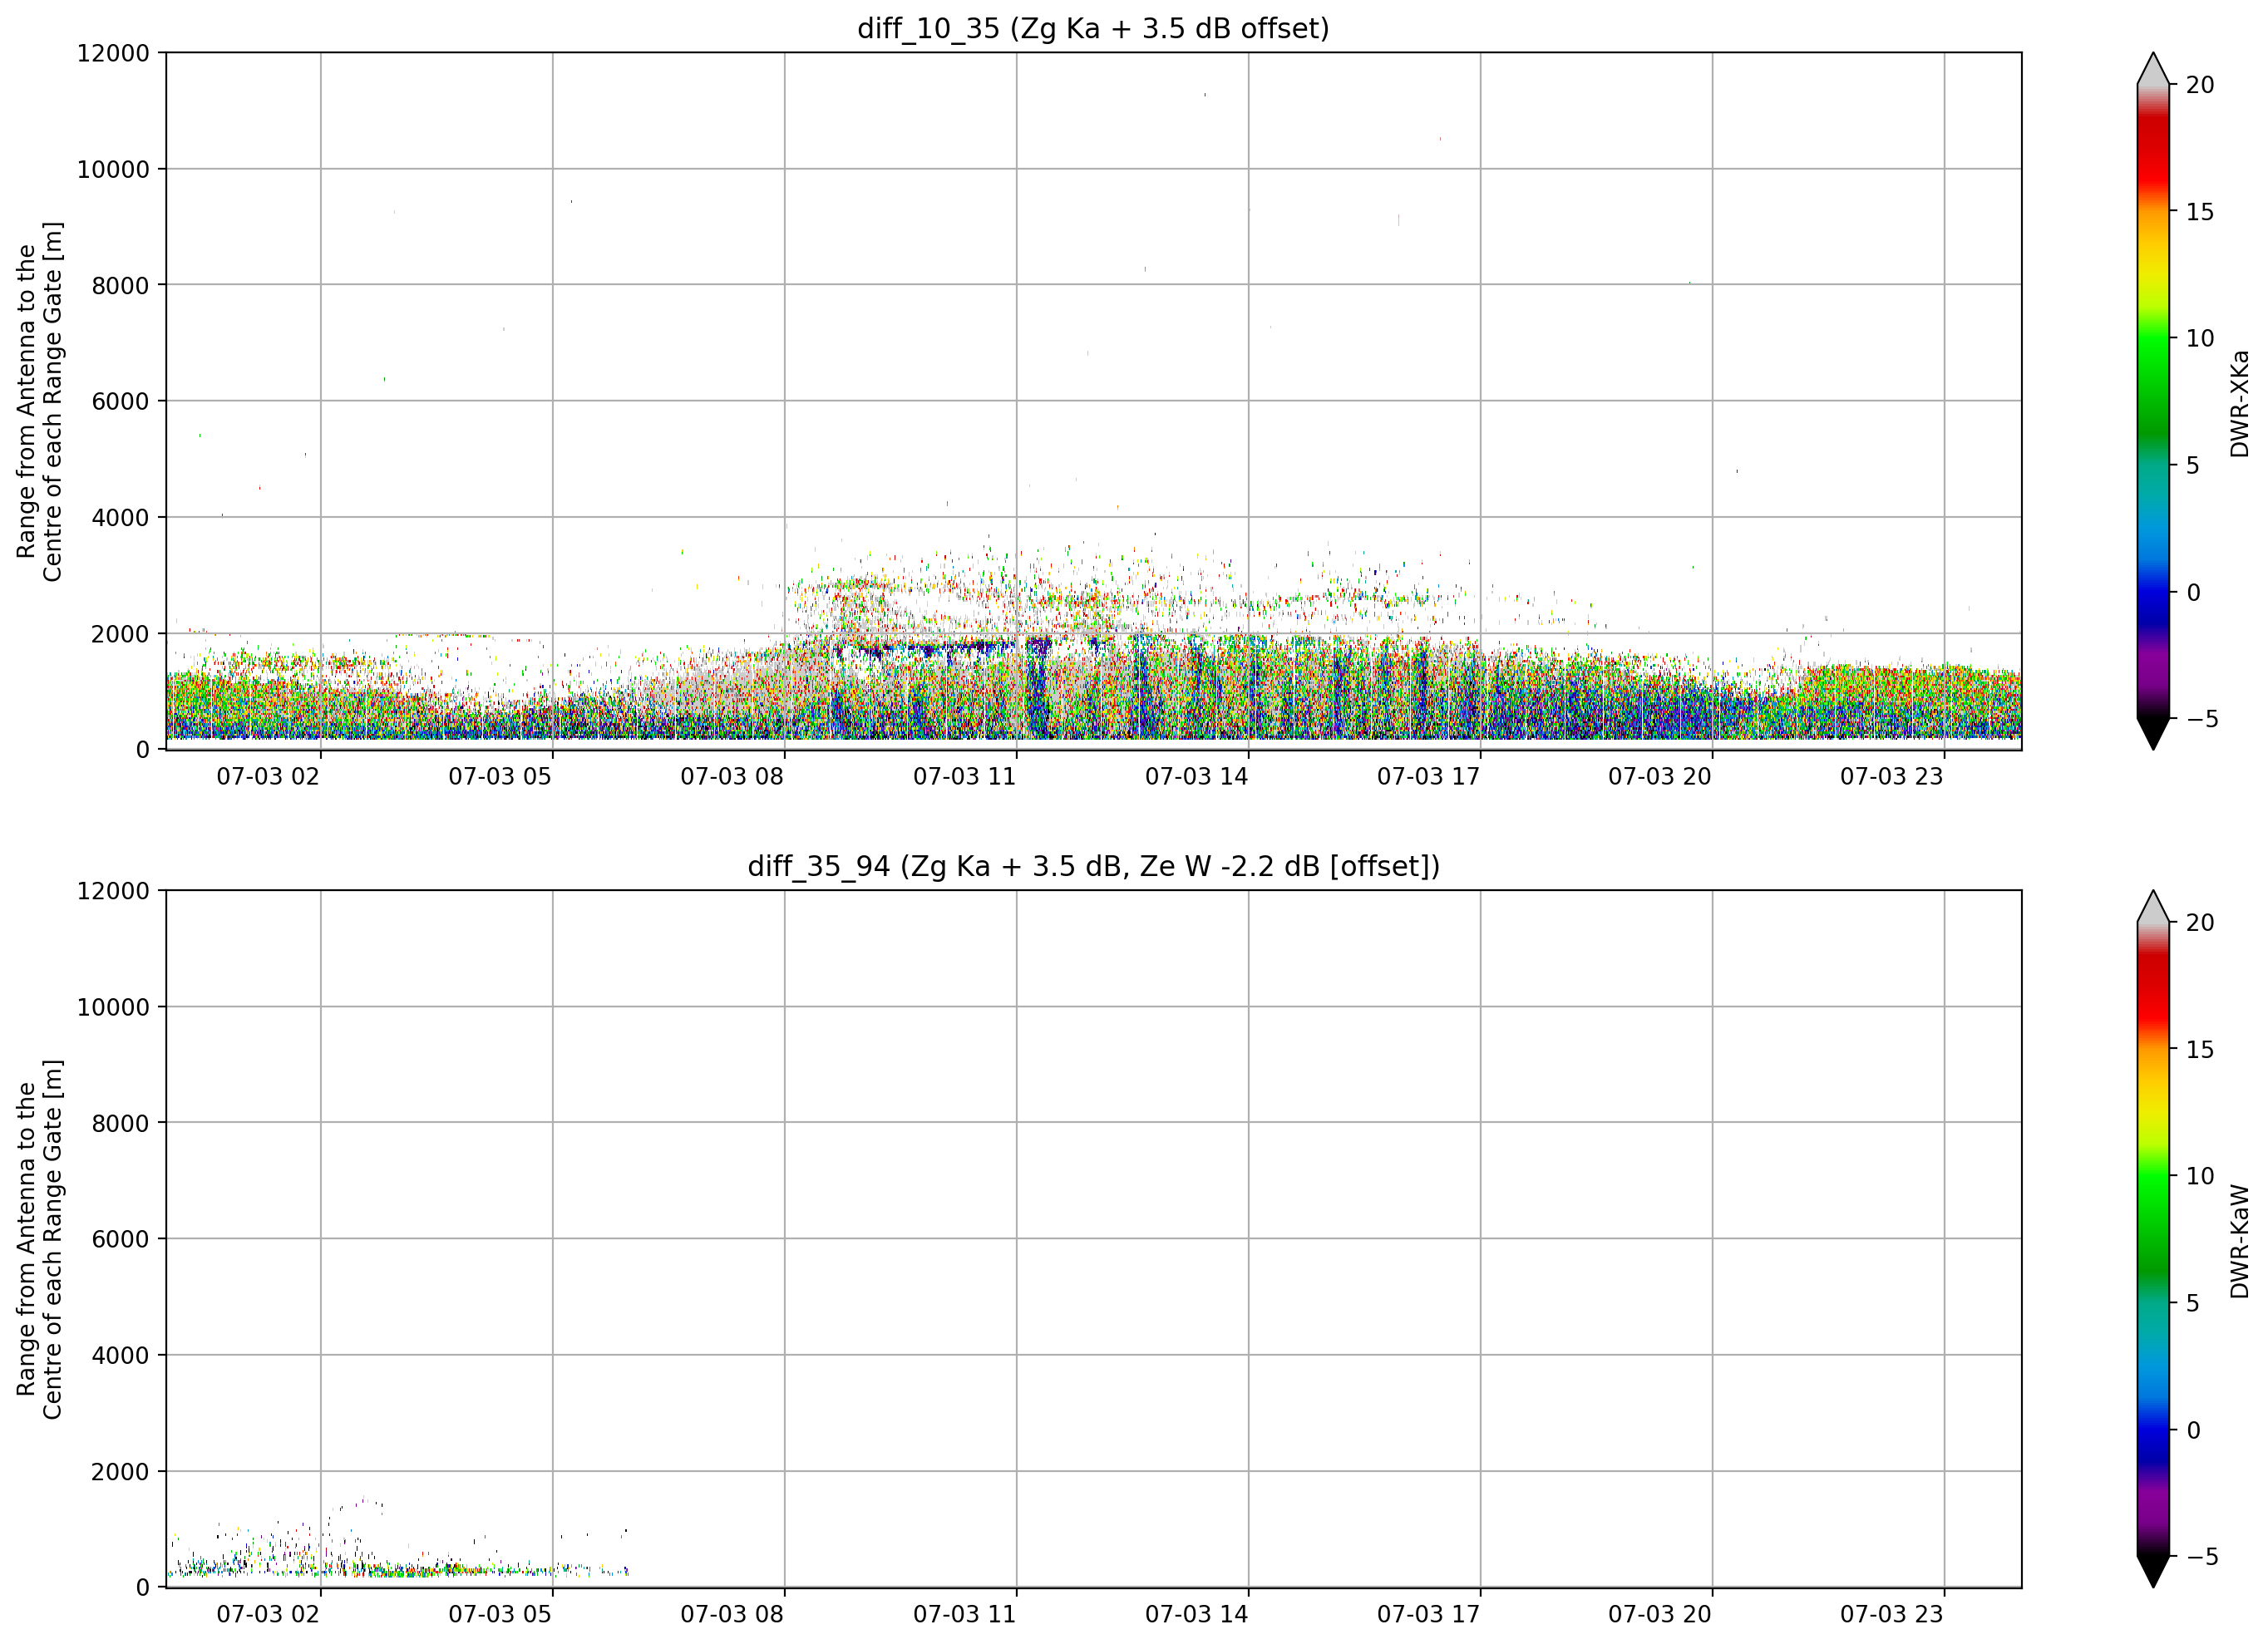Click the 6000 y-tick on the diff_35_94 plot

120,1240
